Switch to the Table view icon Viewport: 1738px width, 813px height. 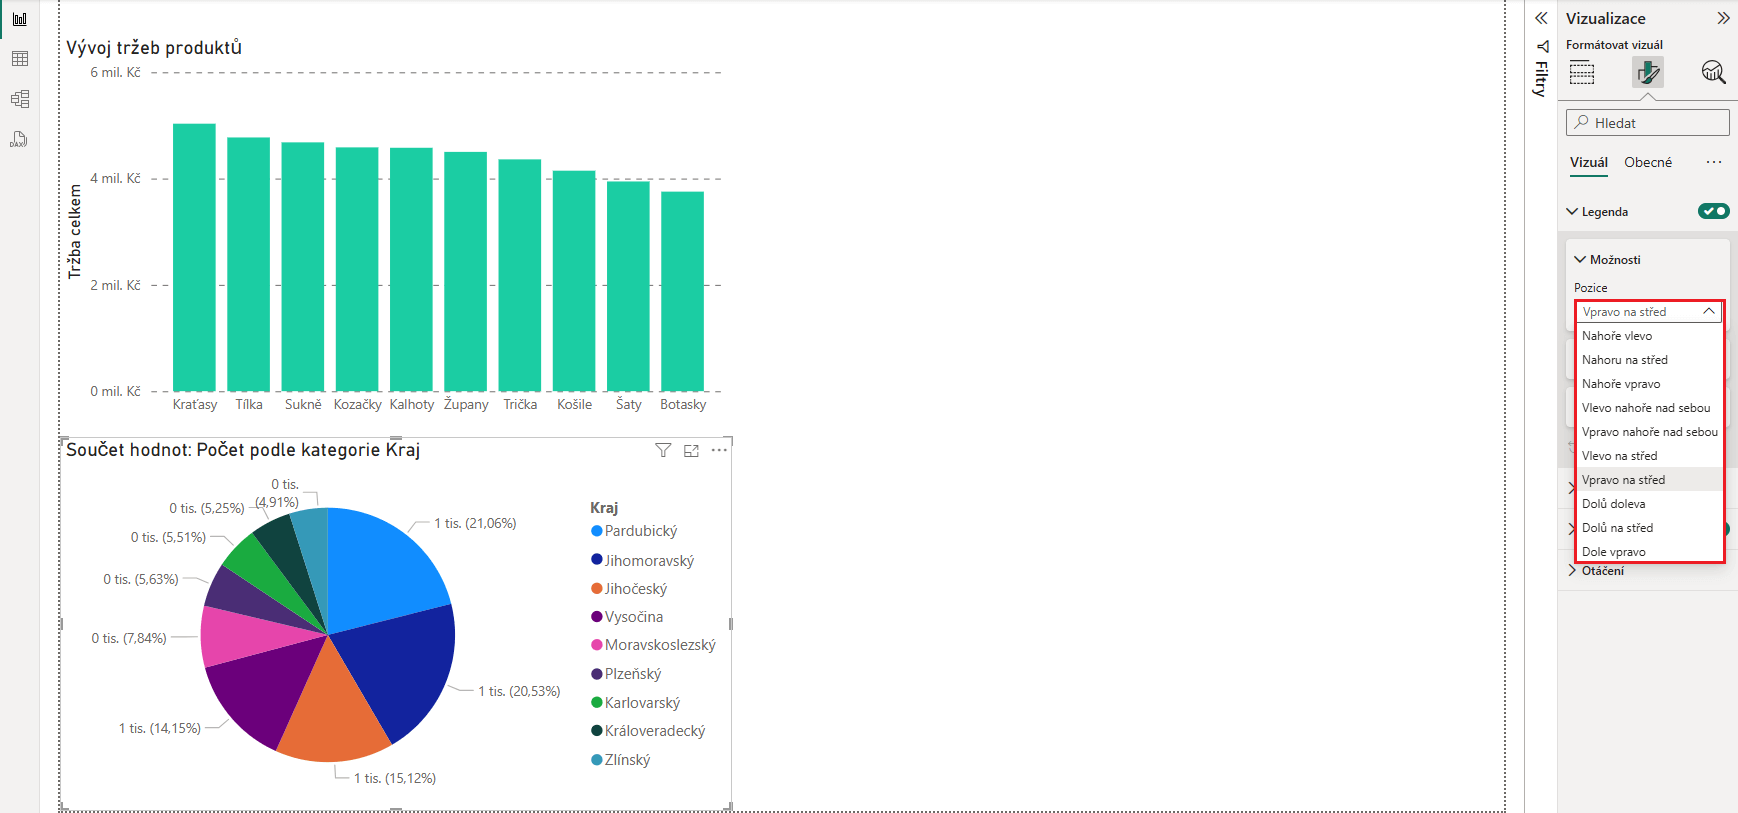pos(19,59)
